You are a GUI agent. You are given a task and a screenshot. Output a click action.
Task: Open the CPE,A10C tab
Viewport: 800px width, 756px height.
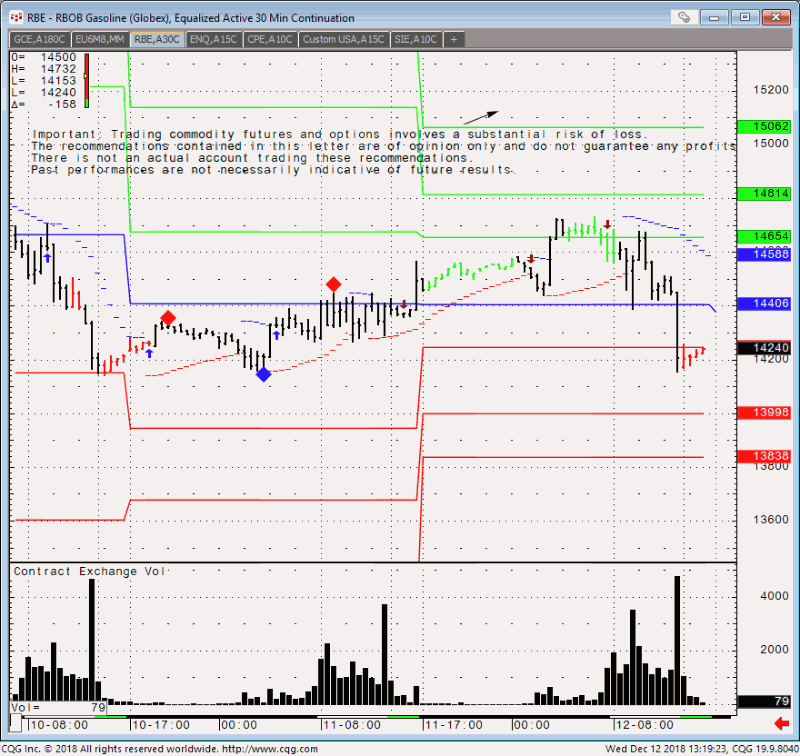point(269,39)
